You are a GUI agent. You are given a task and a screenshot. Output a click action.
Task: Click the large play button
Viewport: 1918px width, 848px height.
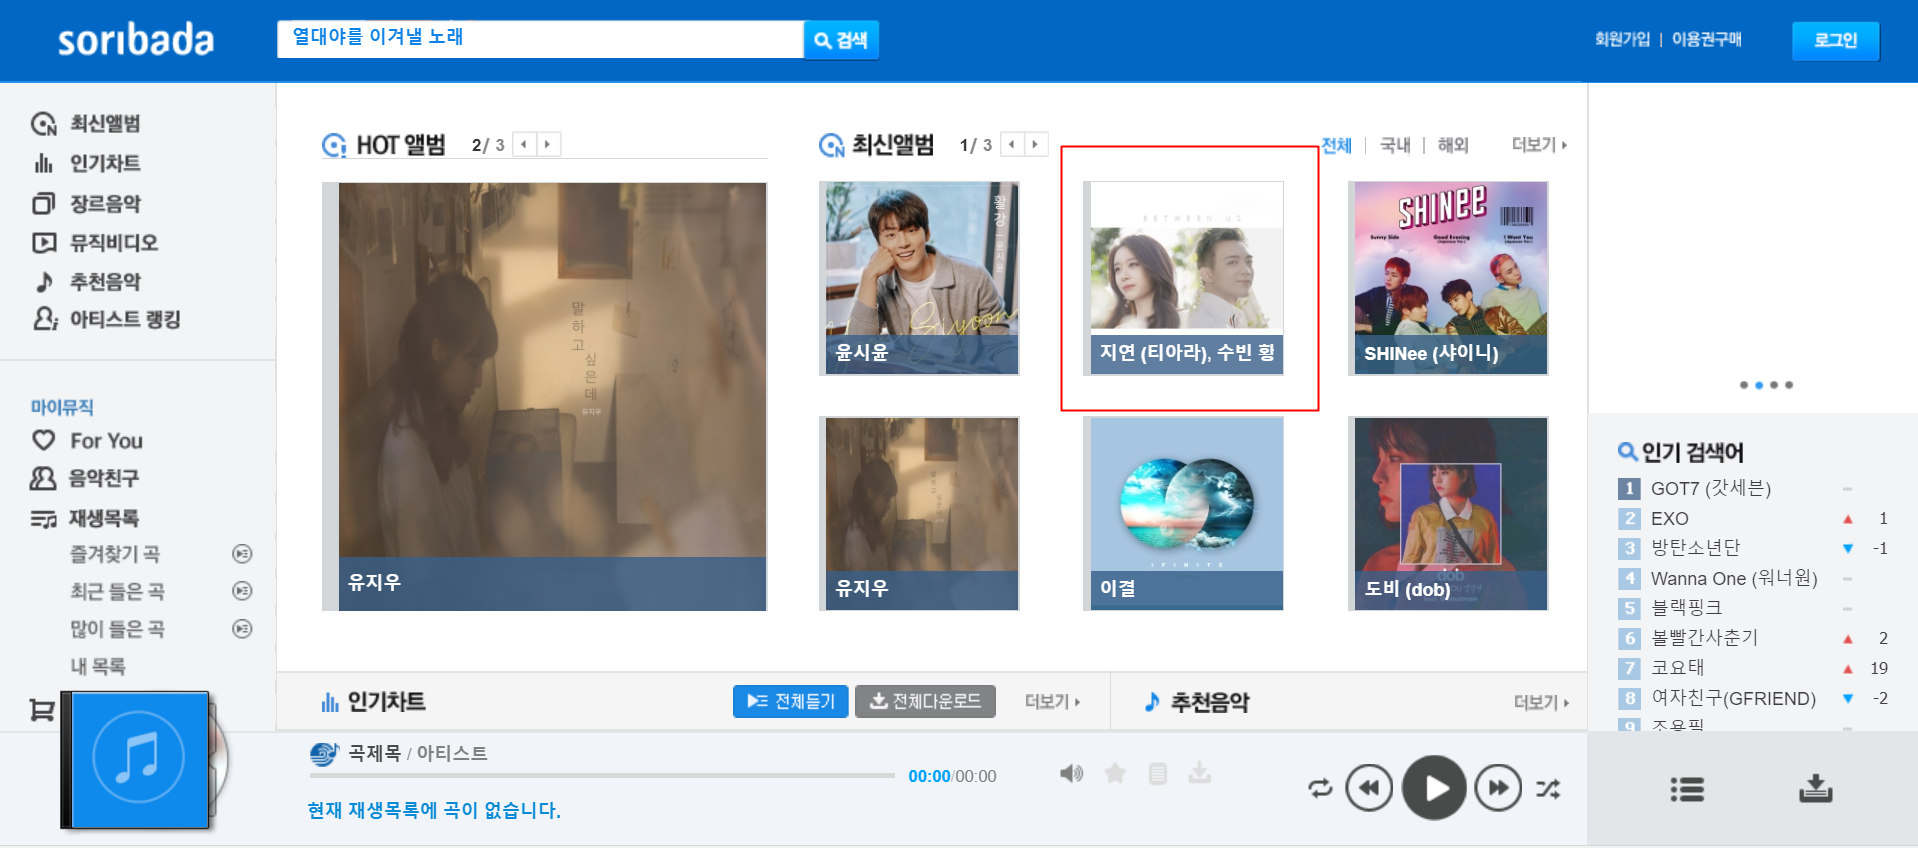coord(1433,788)
